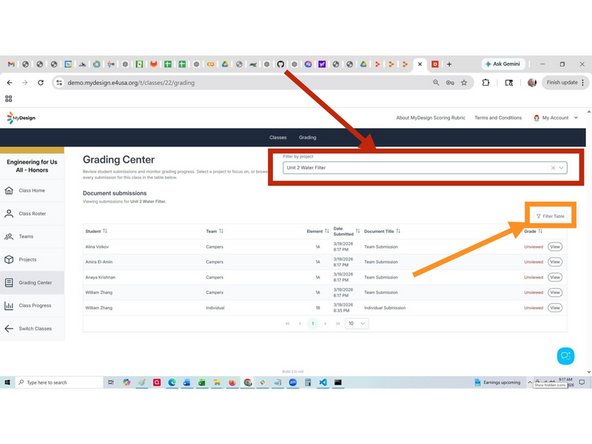
Task: Clear the Unit 2 Water Filter selection
Action: click(x=553, y=168)
